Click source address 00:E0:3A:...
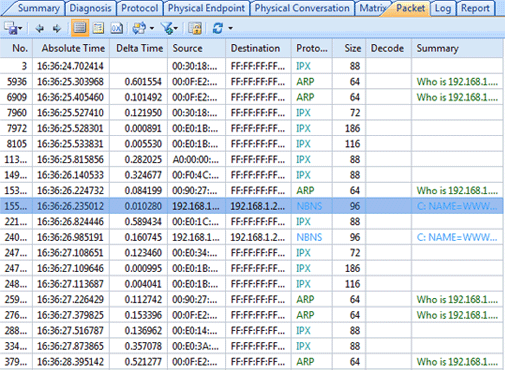Screen dimensions: 505x370 [x=195, y=346]
